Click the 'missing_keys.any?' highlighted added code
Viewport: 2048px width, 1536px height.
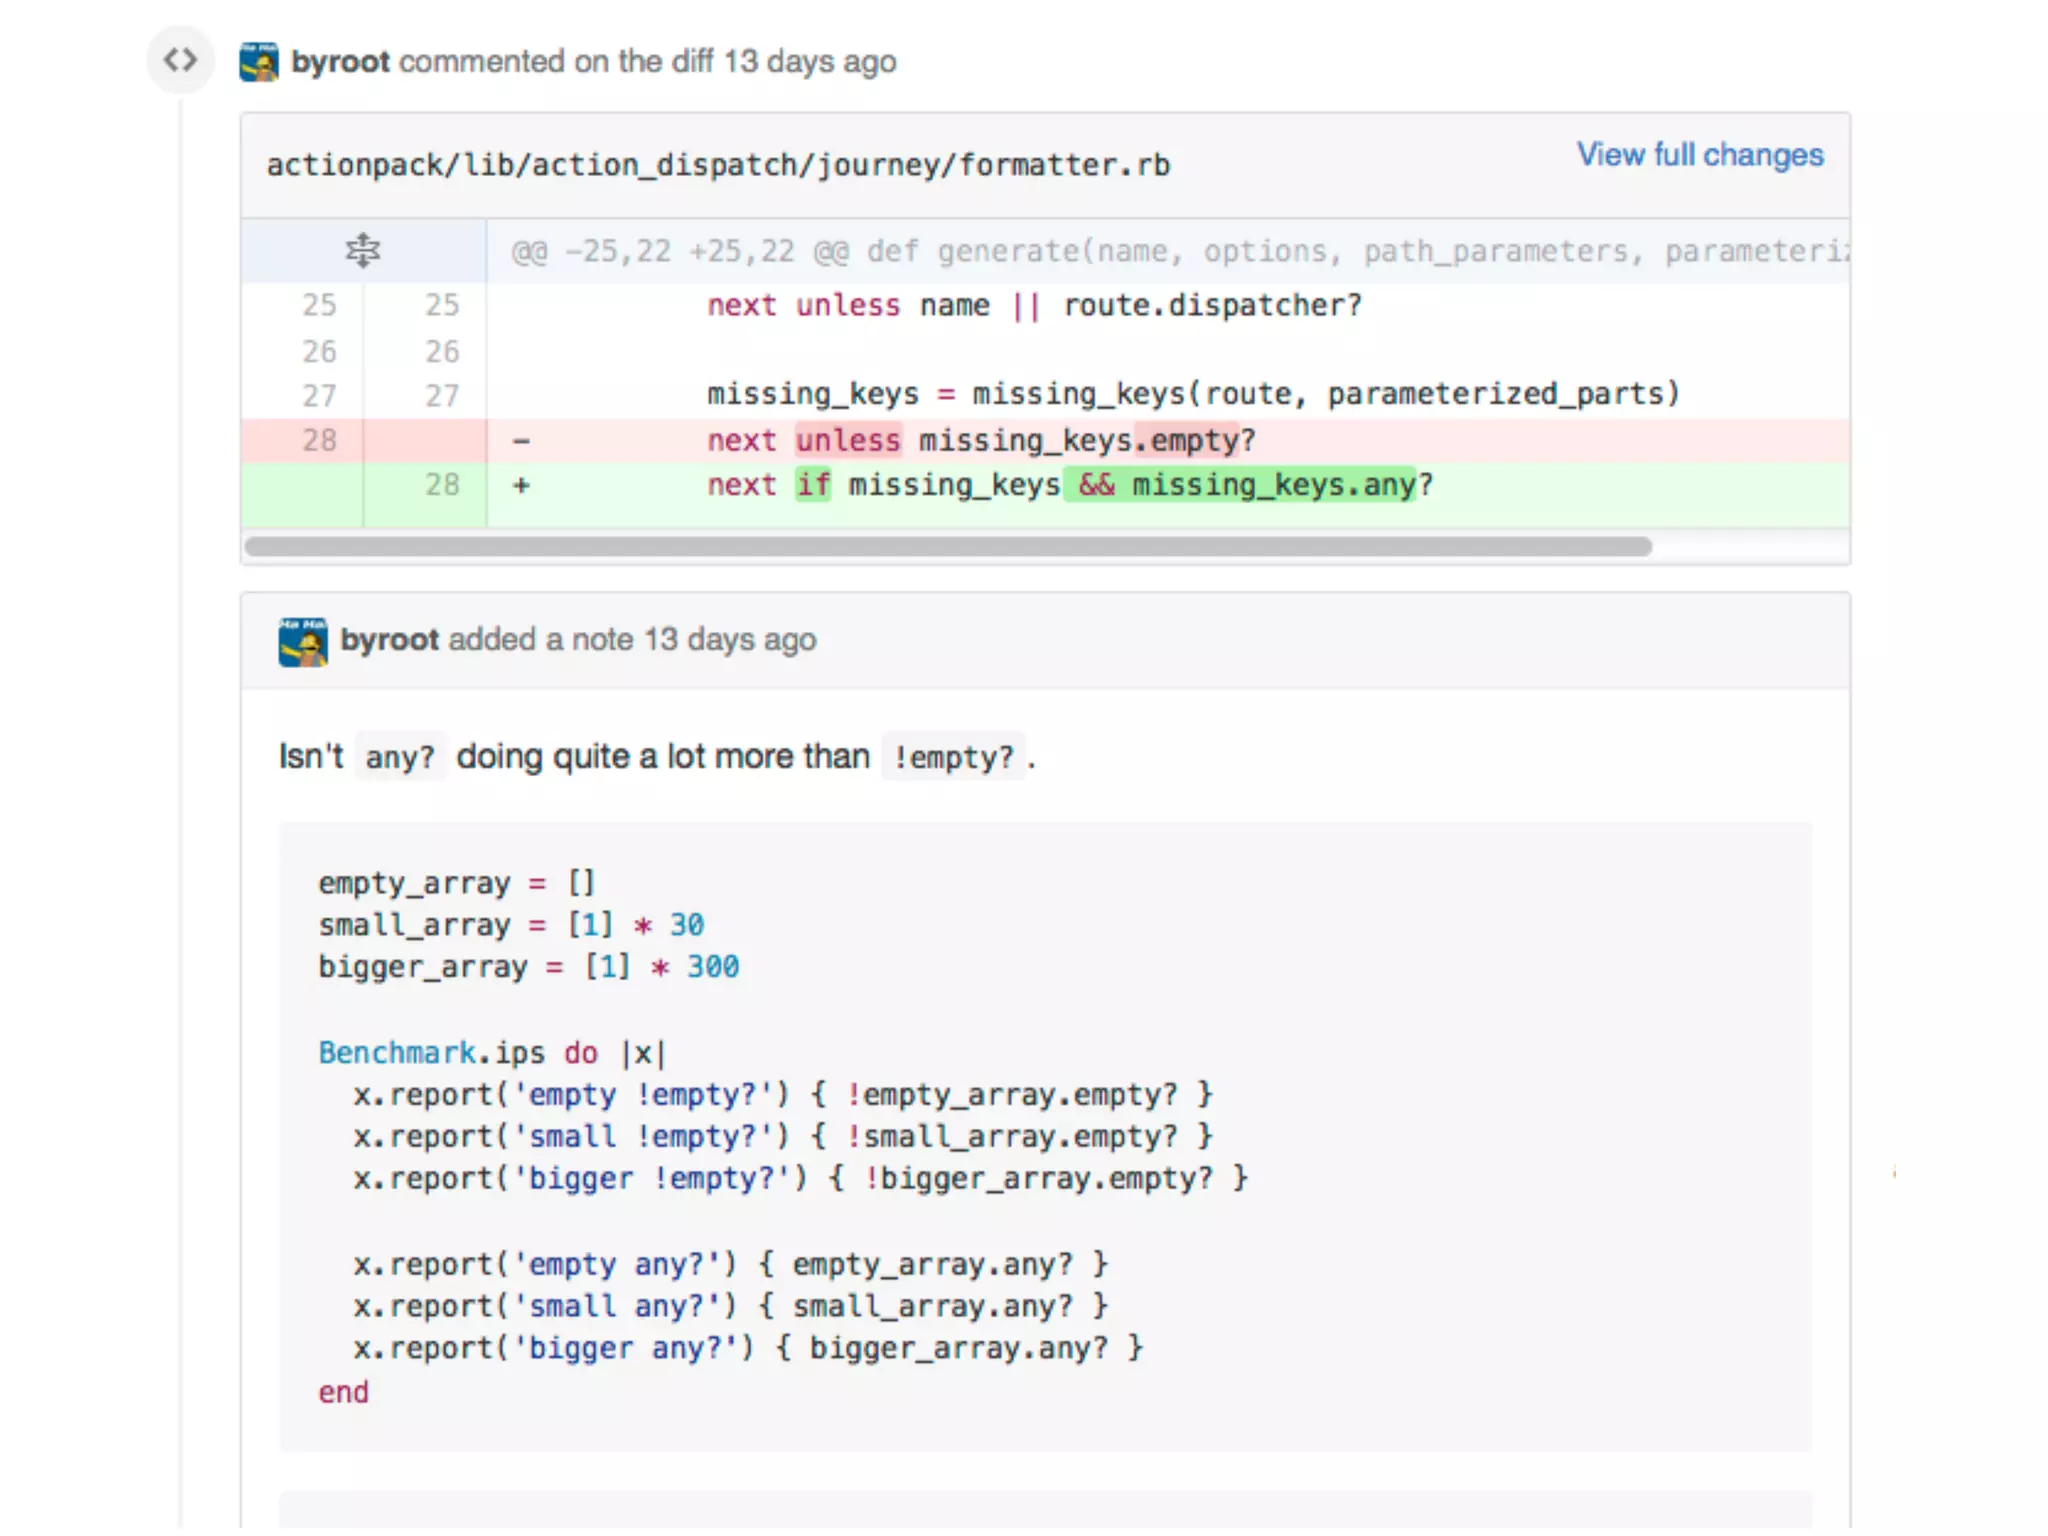[x=1281, y=485]
